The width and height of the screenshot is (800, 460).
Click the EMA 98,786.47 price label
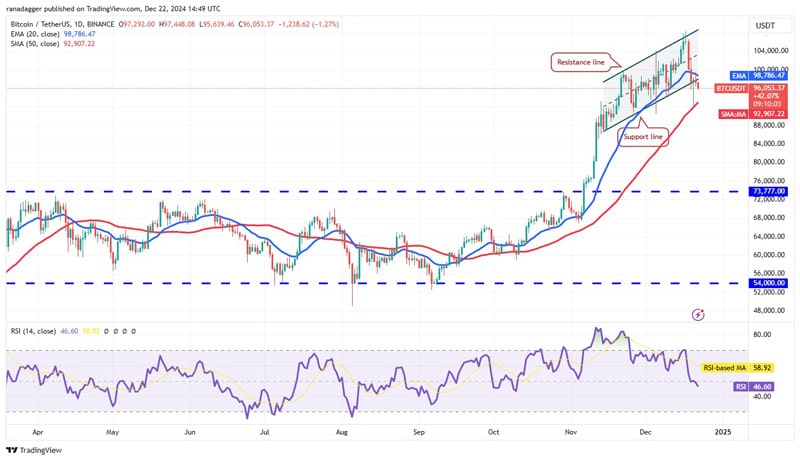[759, 75]
